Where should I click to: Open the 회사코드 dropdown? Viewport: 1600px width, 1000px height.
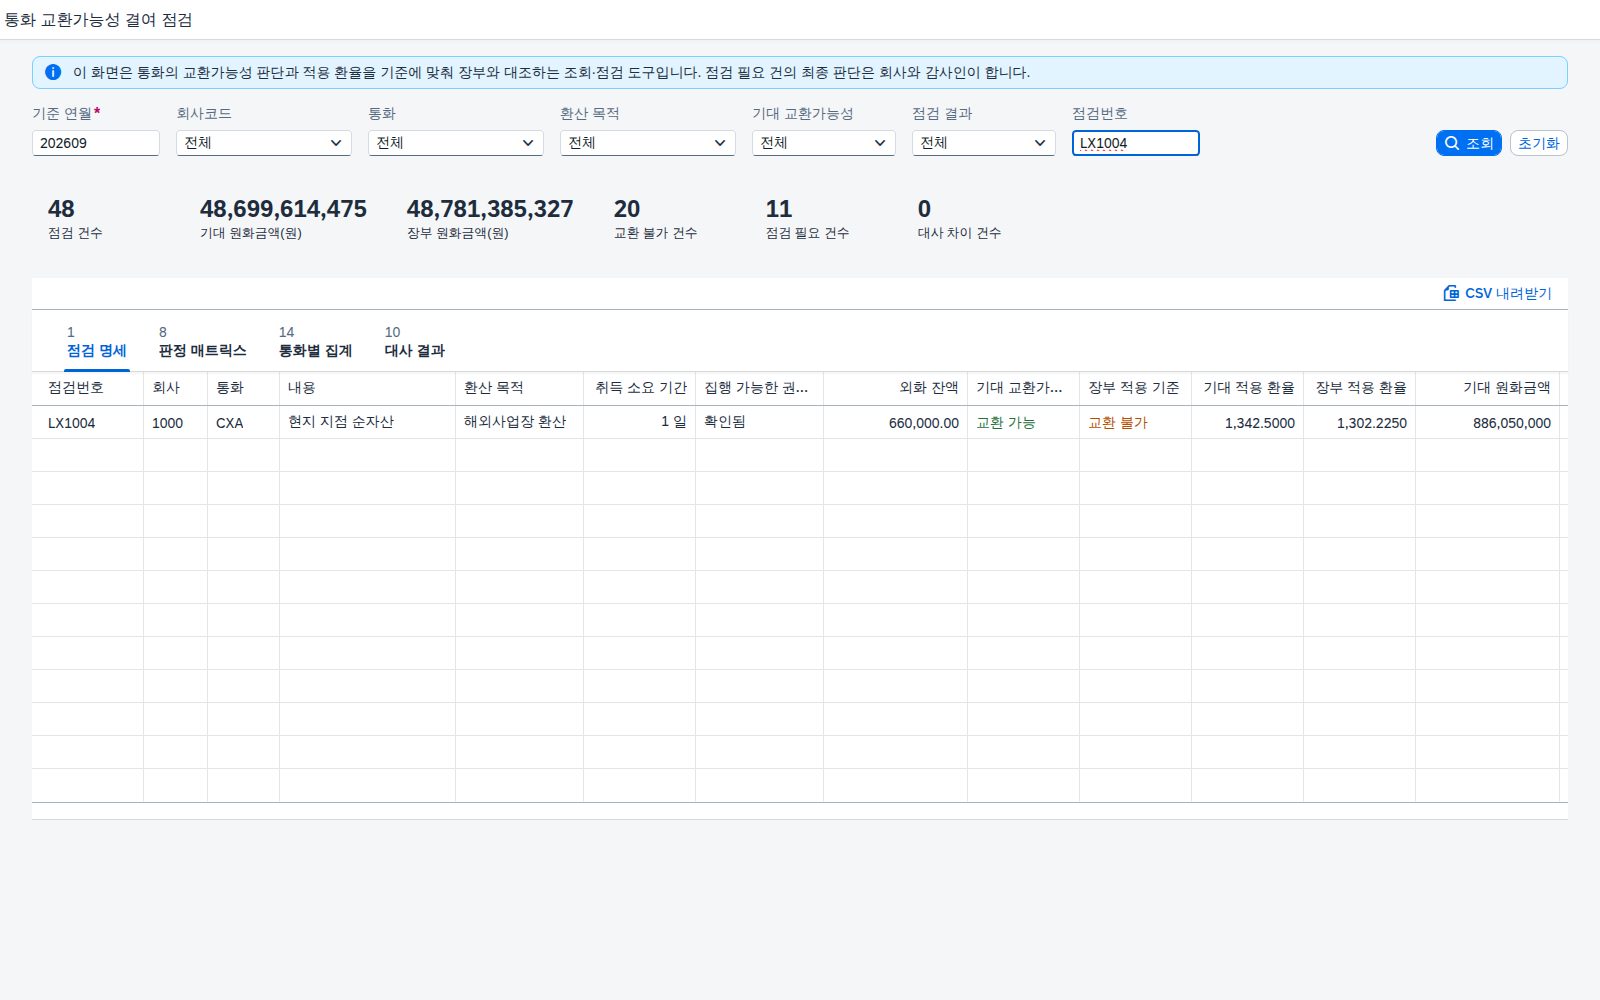pos(264,143)
